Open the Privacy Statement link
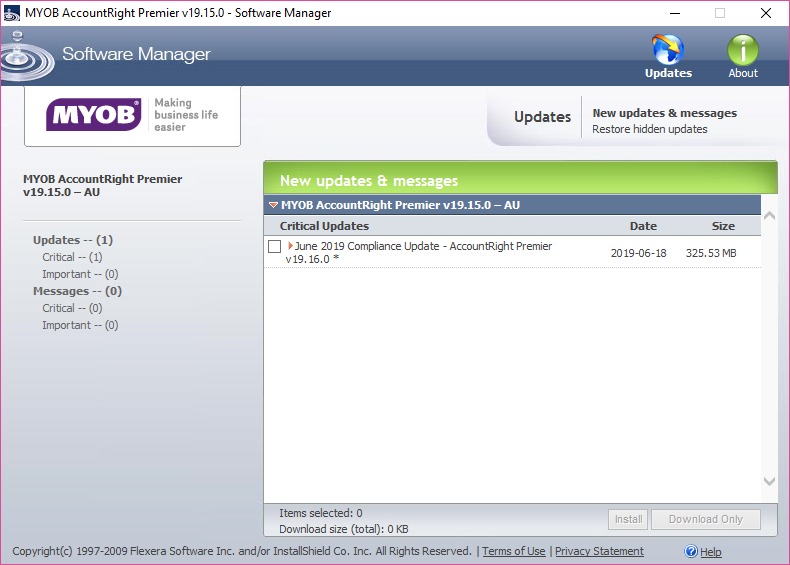Viewport: 790px width, 565px height. click(x=599, y=551)
